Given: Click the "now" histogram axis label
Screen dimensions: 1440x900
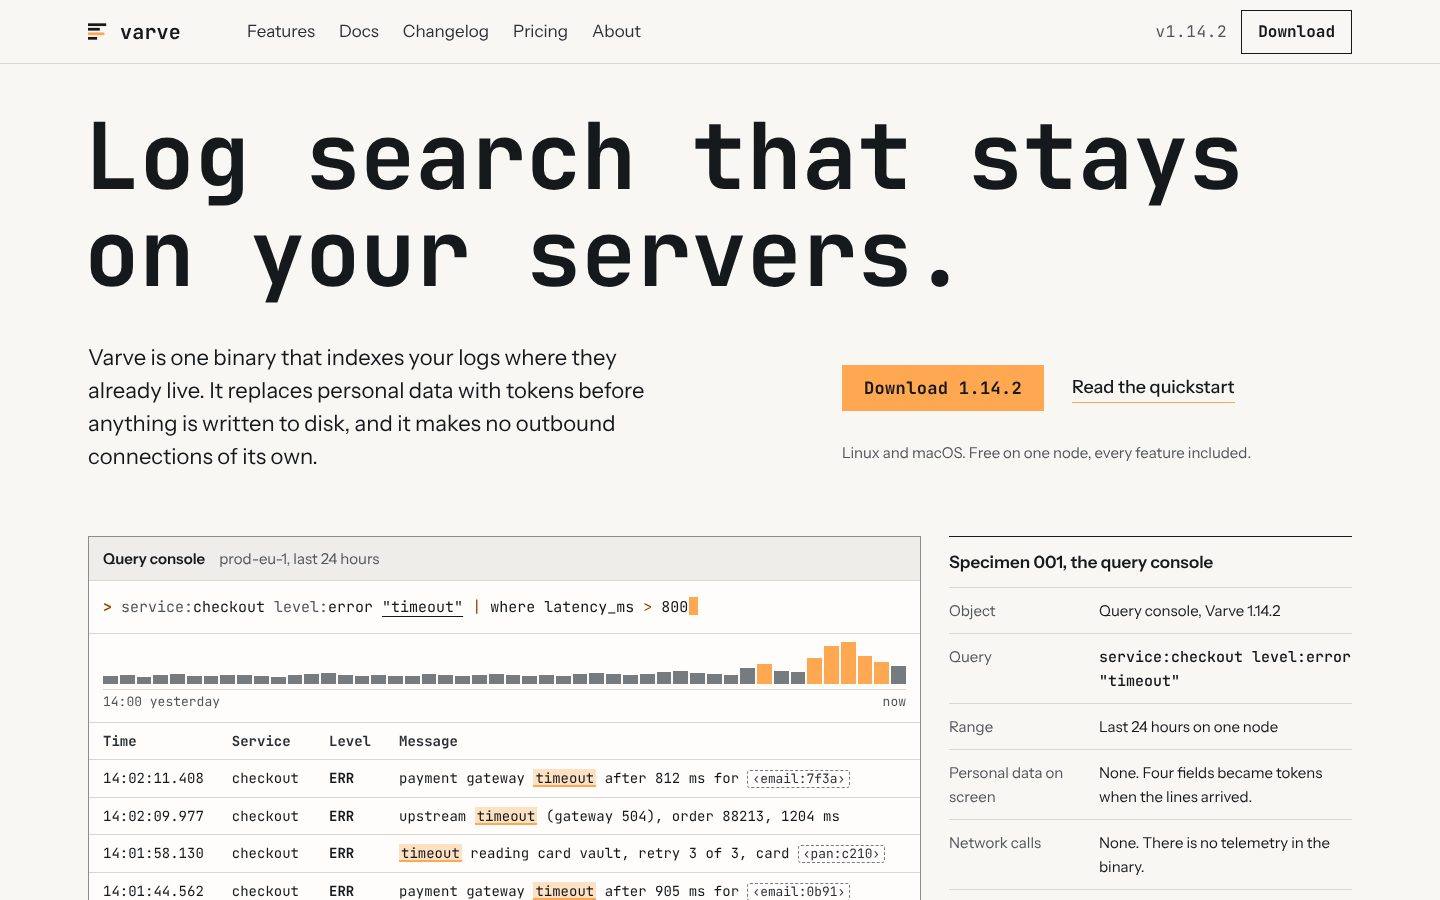Looking at the screenshot, I should (x=894, y=702).
